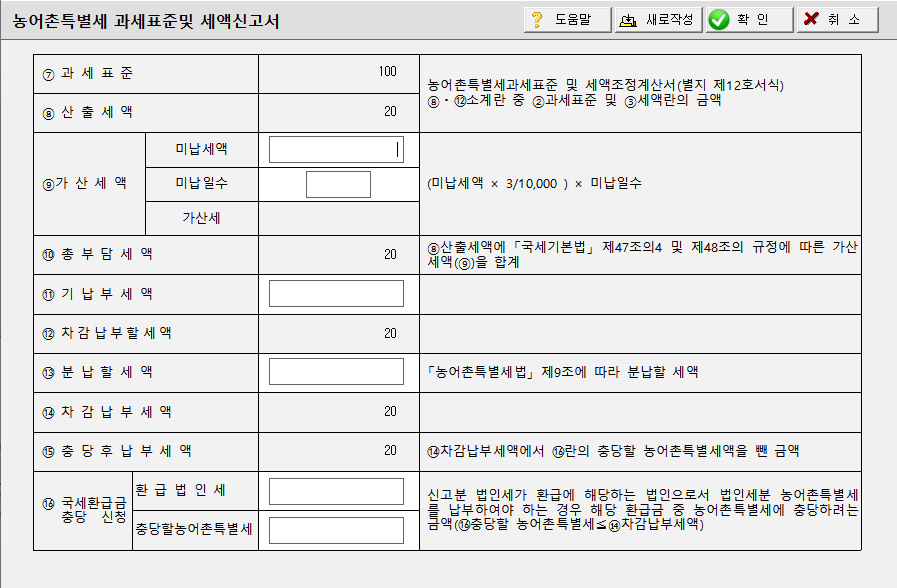
Task: Click the empty 가산세 computed value cell
Action: click(x=339, y=218)
